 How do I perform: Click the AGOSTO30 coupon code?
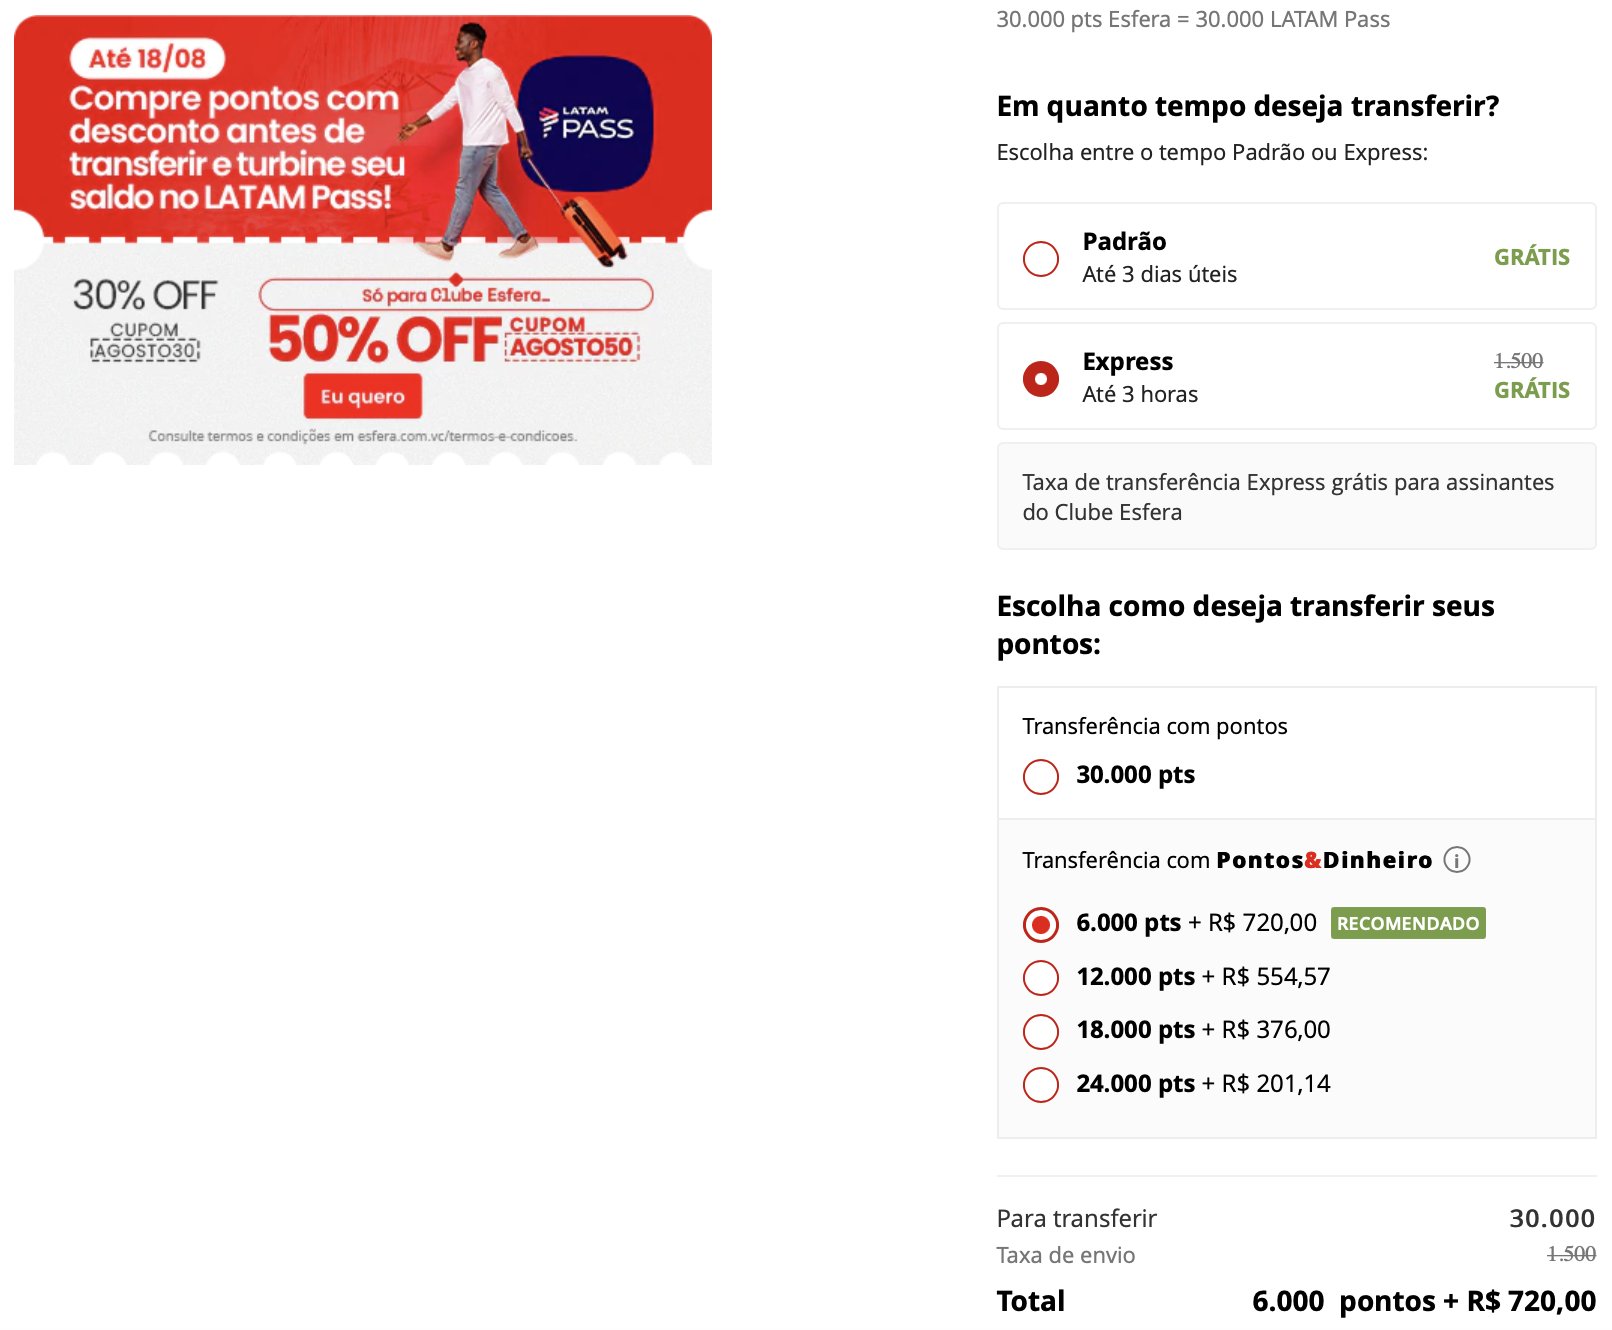click(x=146, y=350)
